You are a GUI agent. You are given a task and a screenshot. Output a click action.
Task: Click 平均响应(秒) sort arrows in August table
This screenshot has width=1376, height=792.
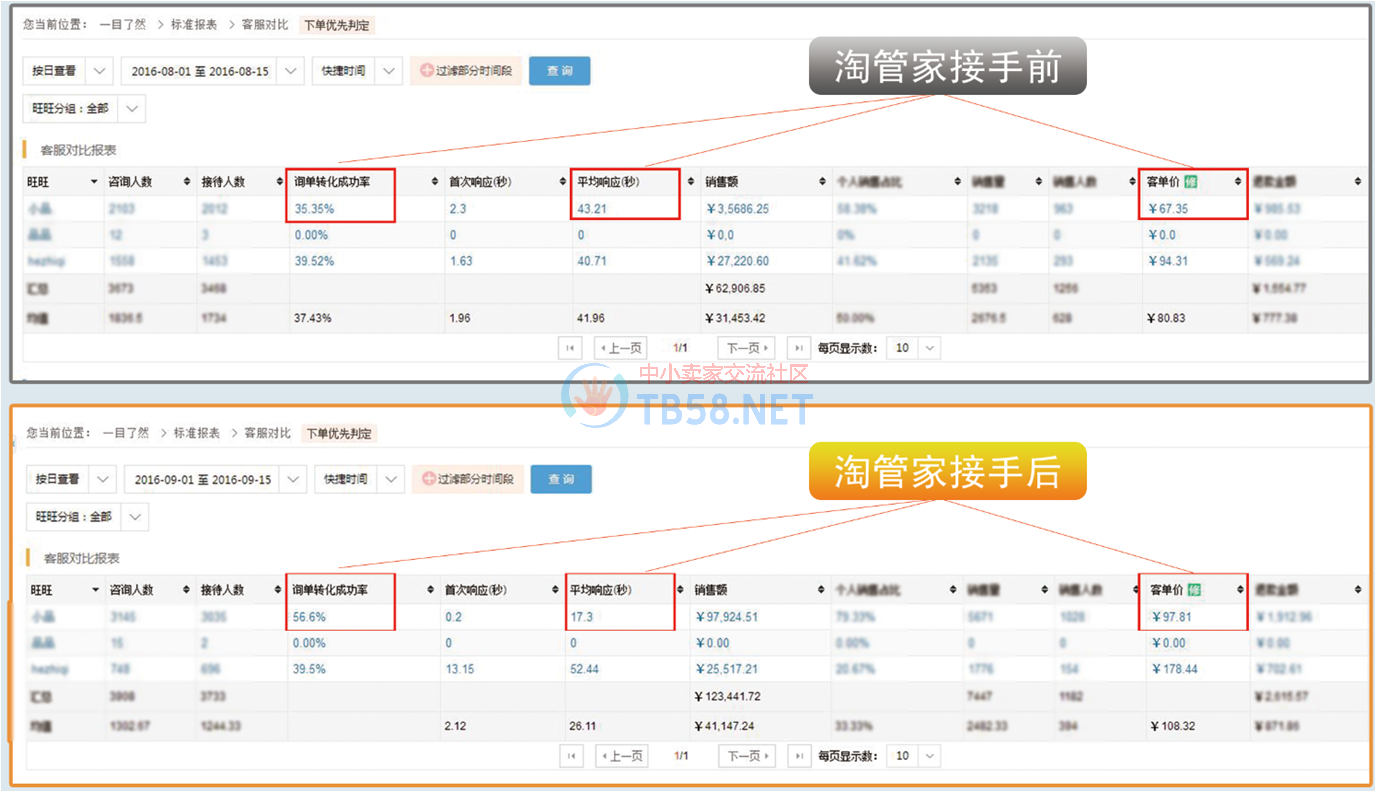[x=691, y=182]
